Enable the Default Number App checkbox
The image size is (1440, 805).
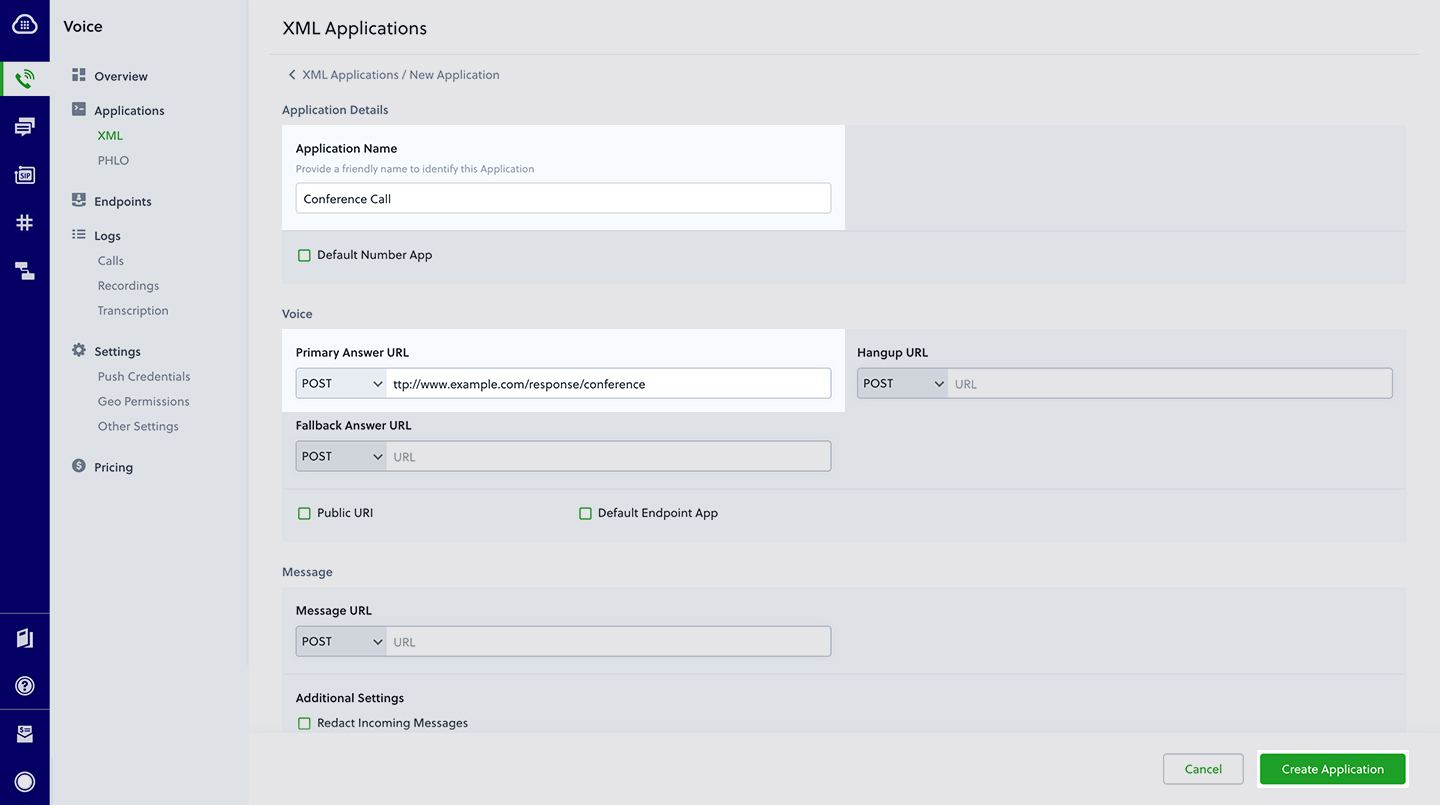304,255
